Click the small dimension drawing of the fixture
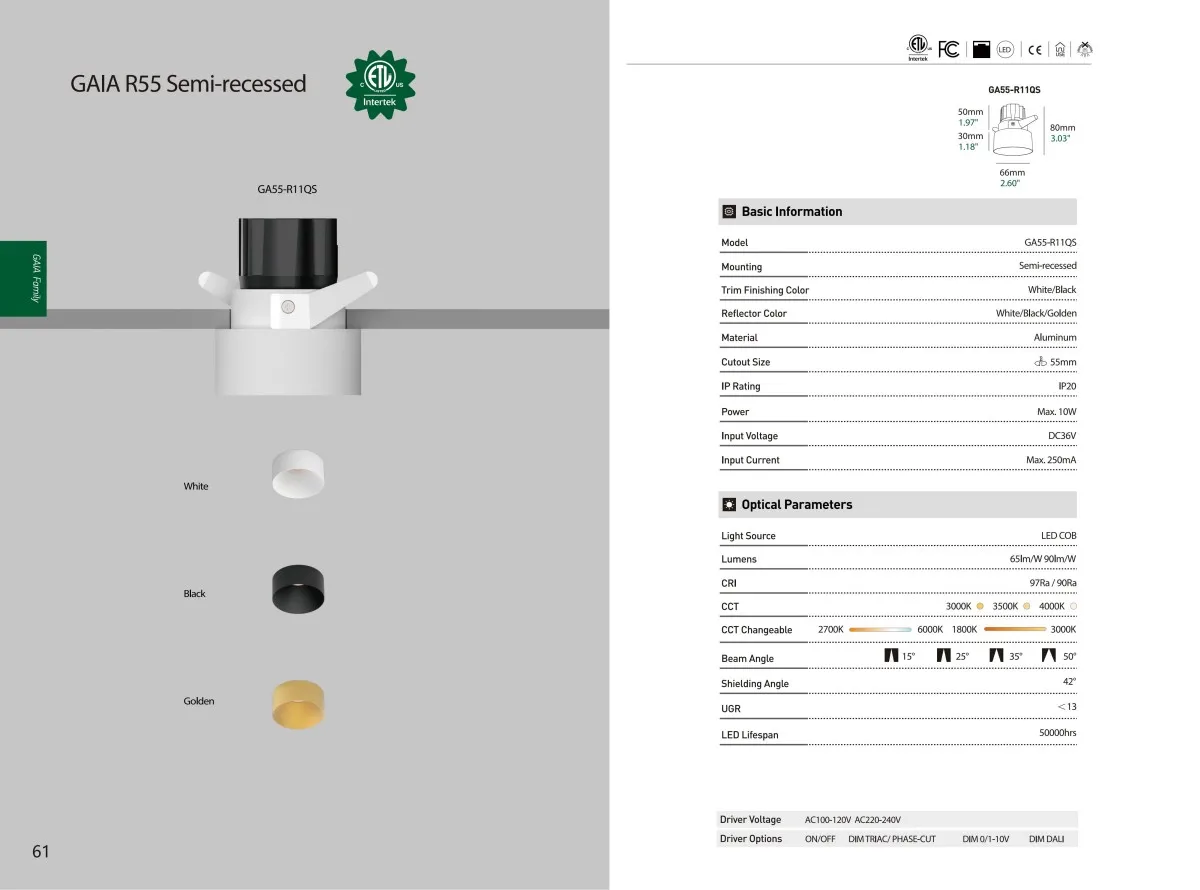Screen dimensions: 1200x890 click(x=1015, y=131)
